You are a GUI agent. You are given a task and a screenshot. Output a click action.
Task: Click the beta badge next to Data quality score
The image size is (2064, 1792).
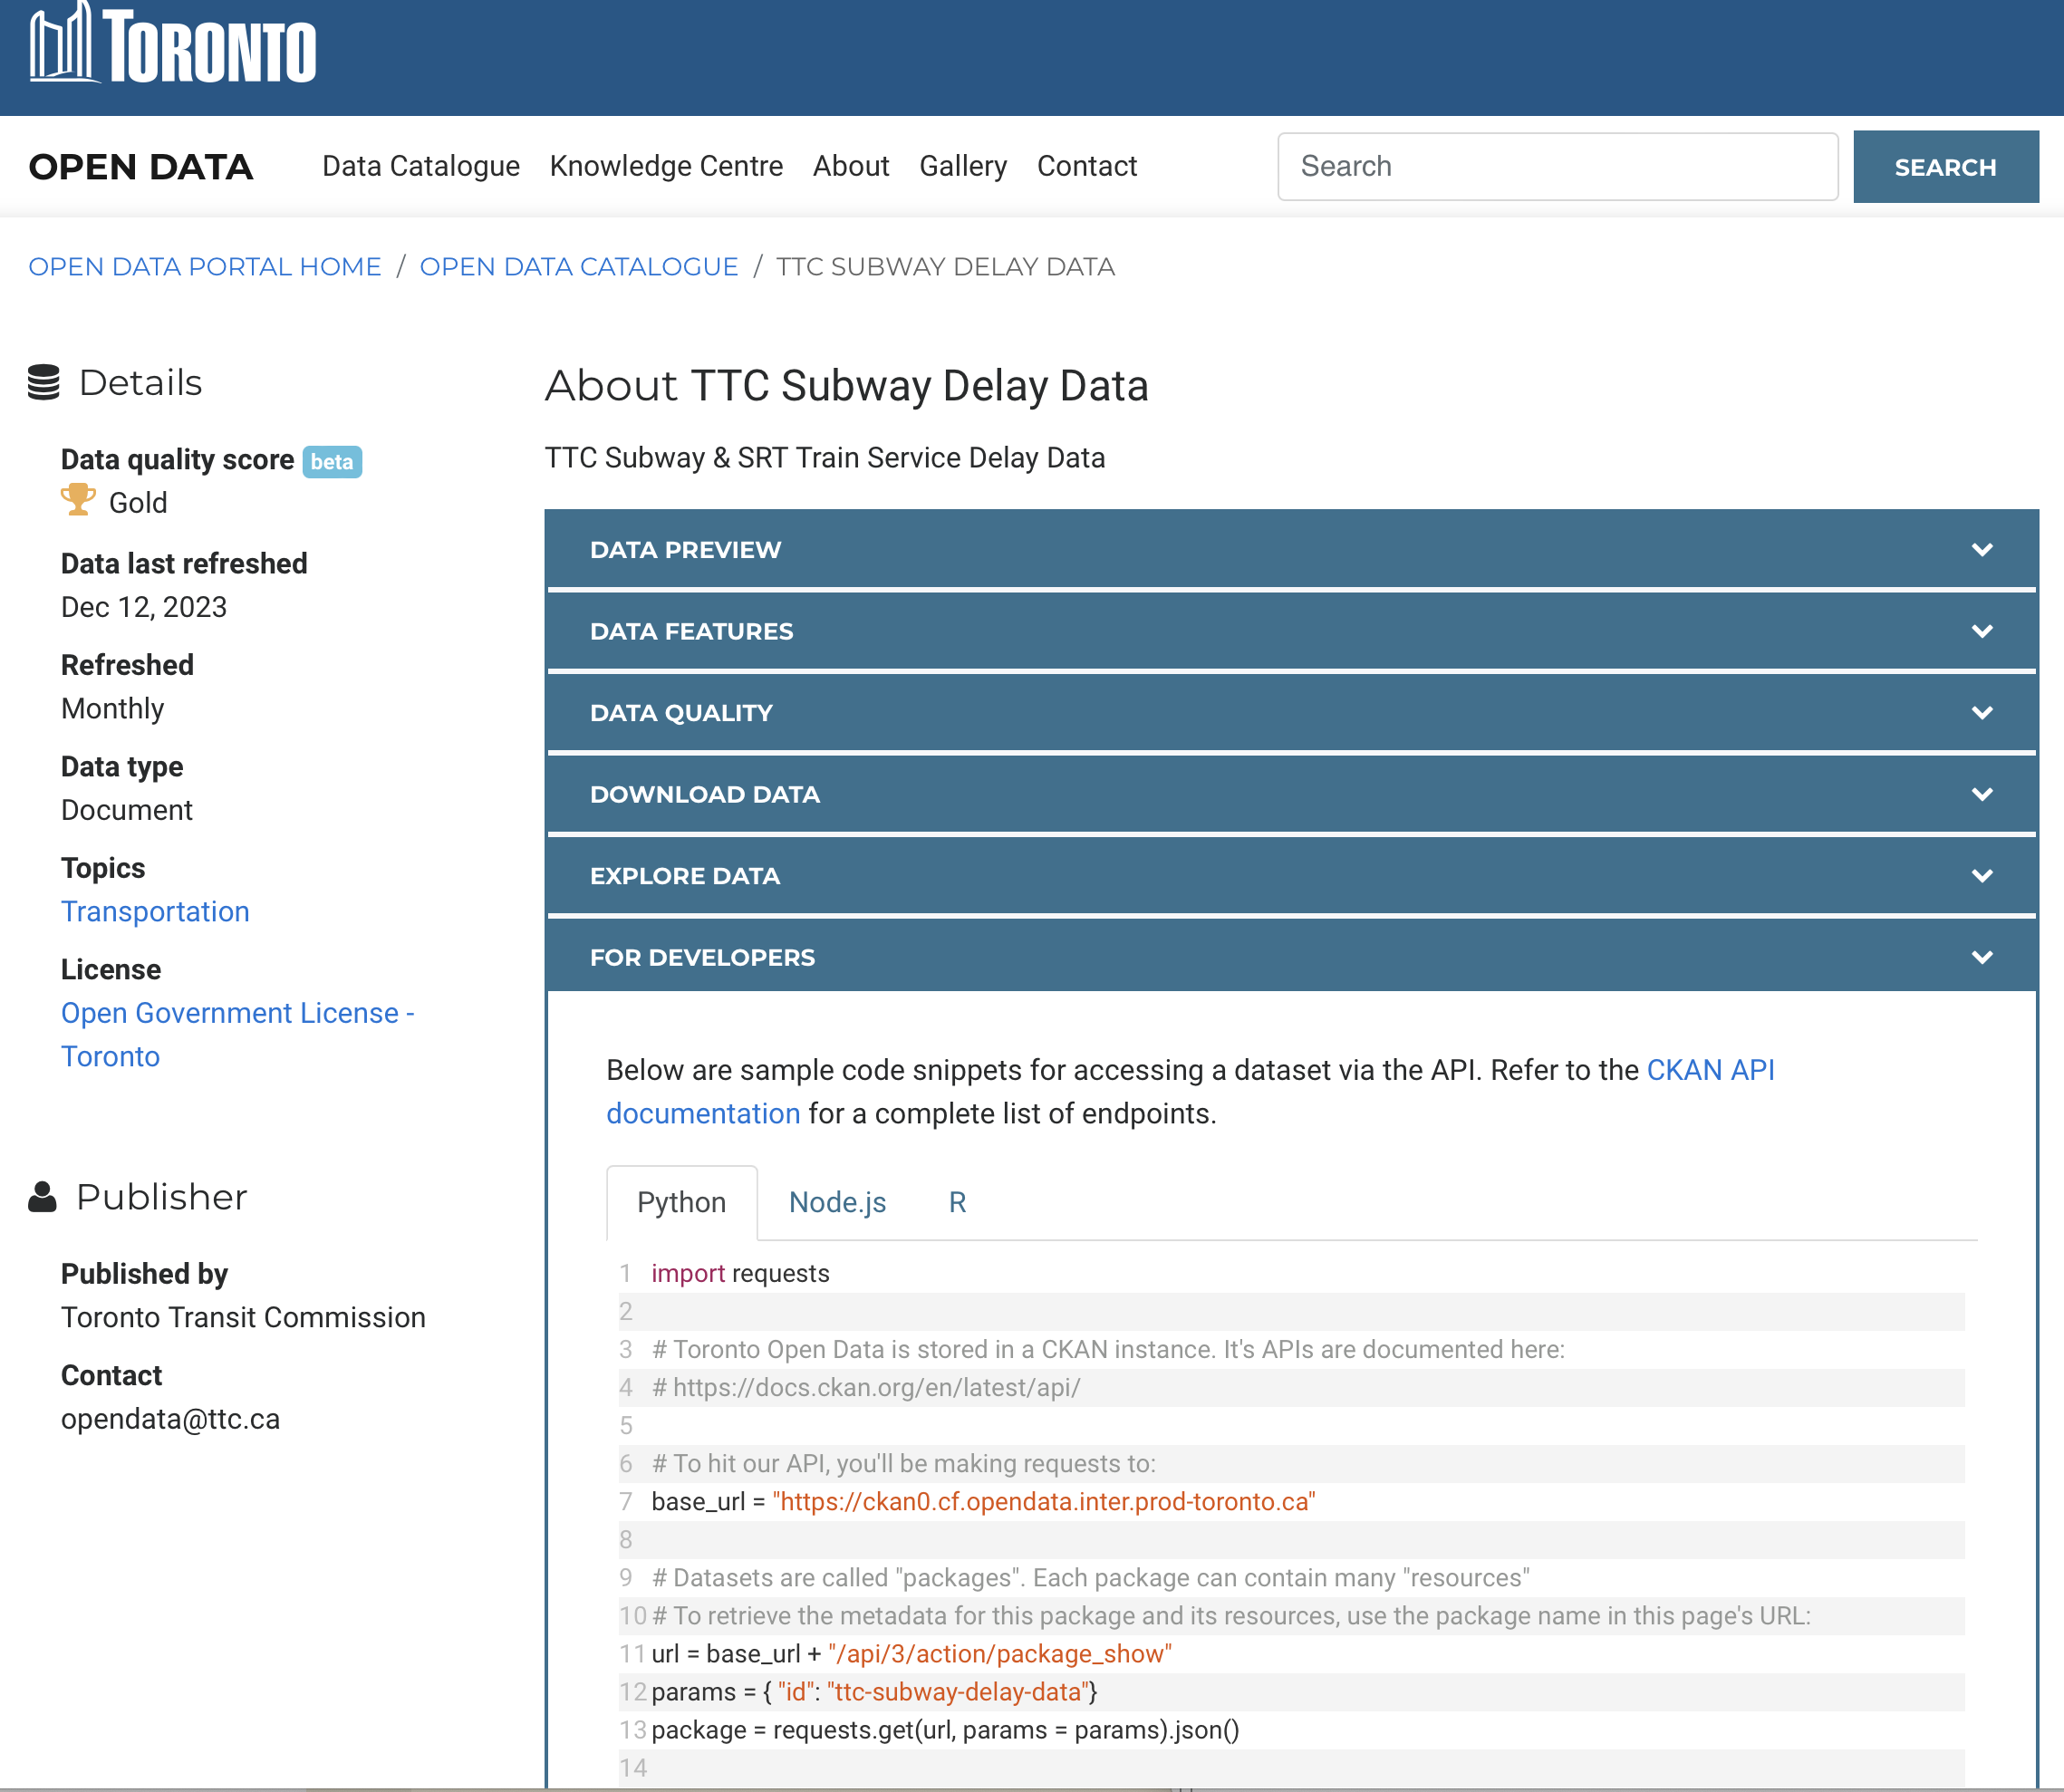(x=332, y=461)
